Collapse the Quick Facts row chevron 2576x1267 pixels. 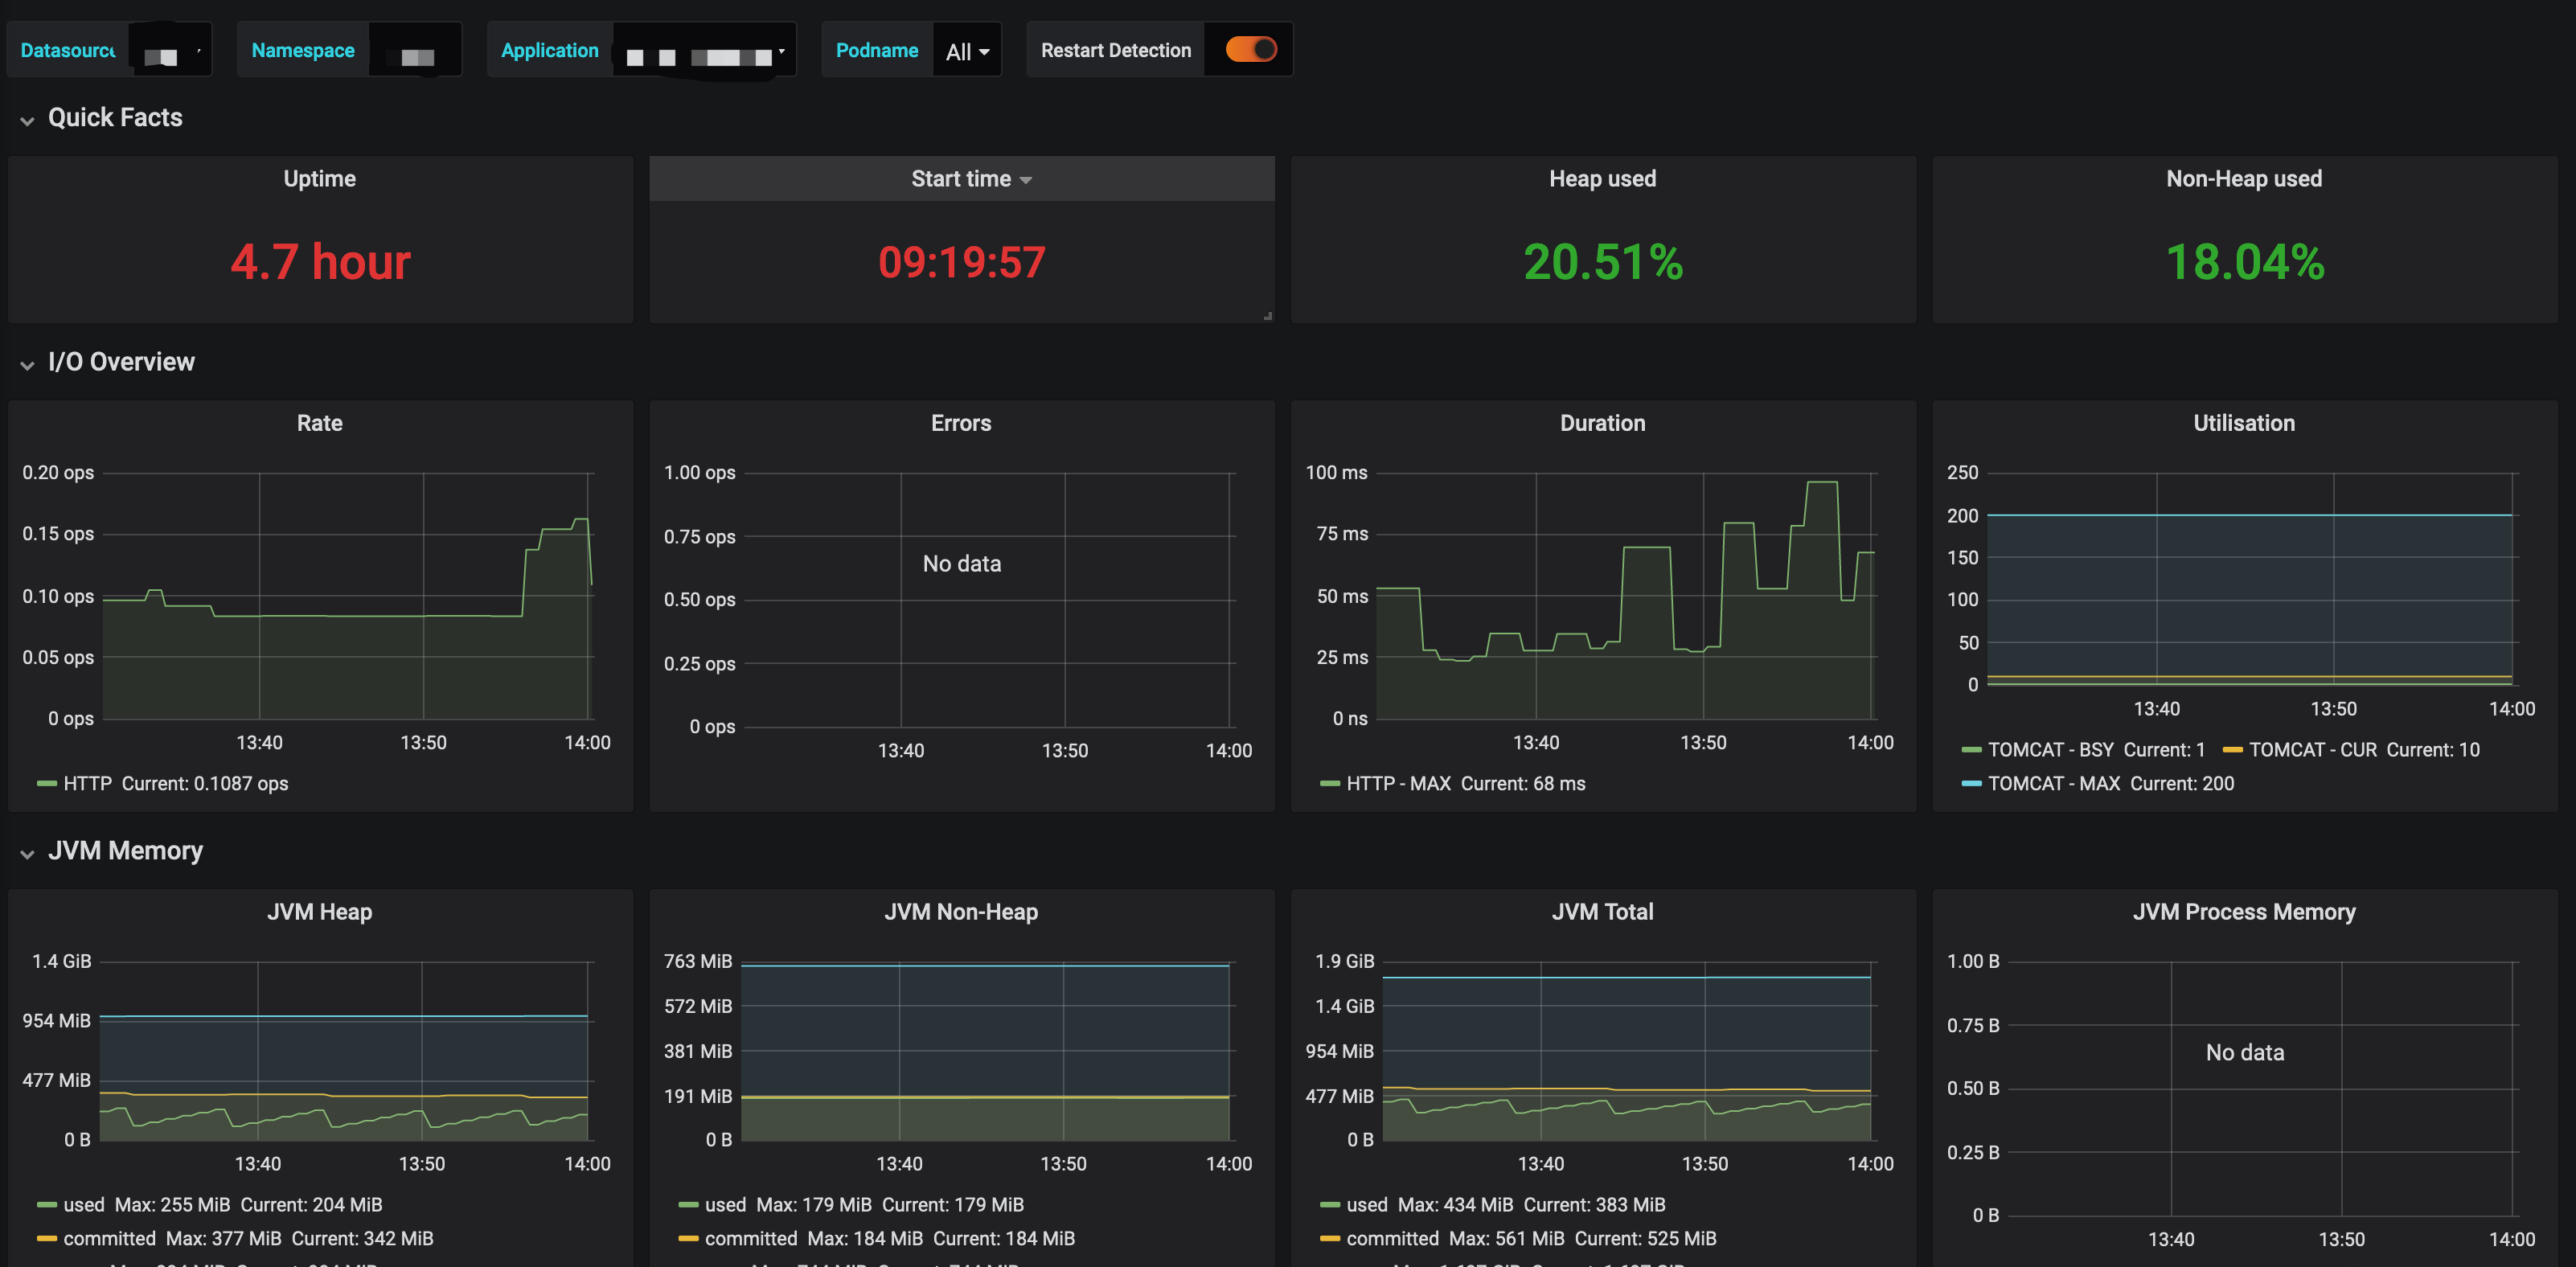[27, 120]
